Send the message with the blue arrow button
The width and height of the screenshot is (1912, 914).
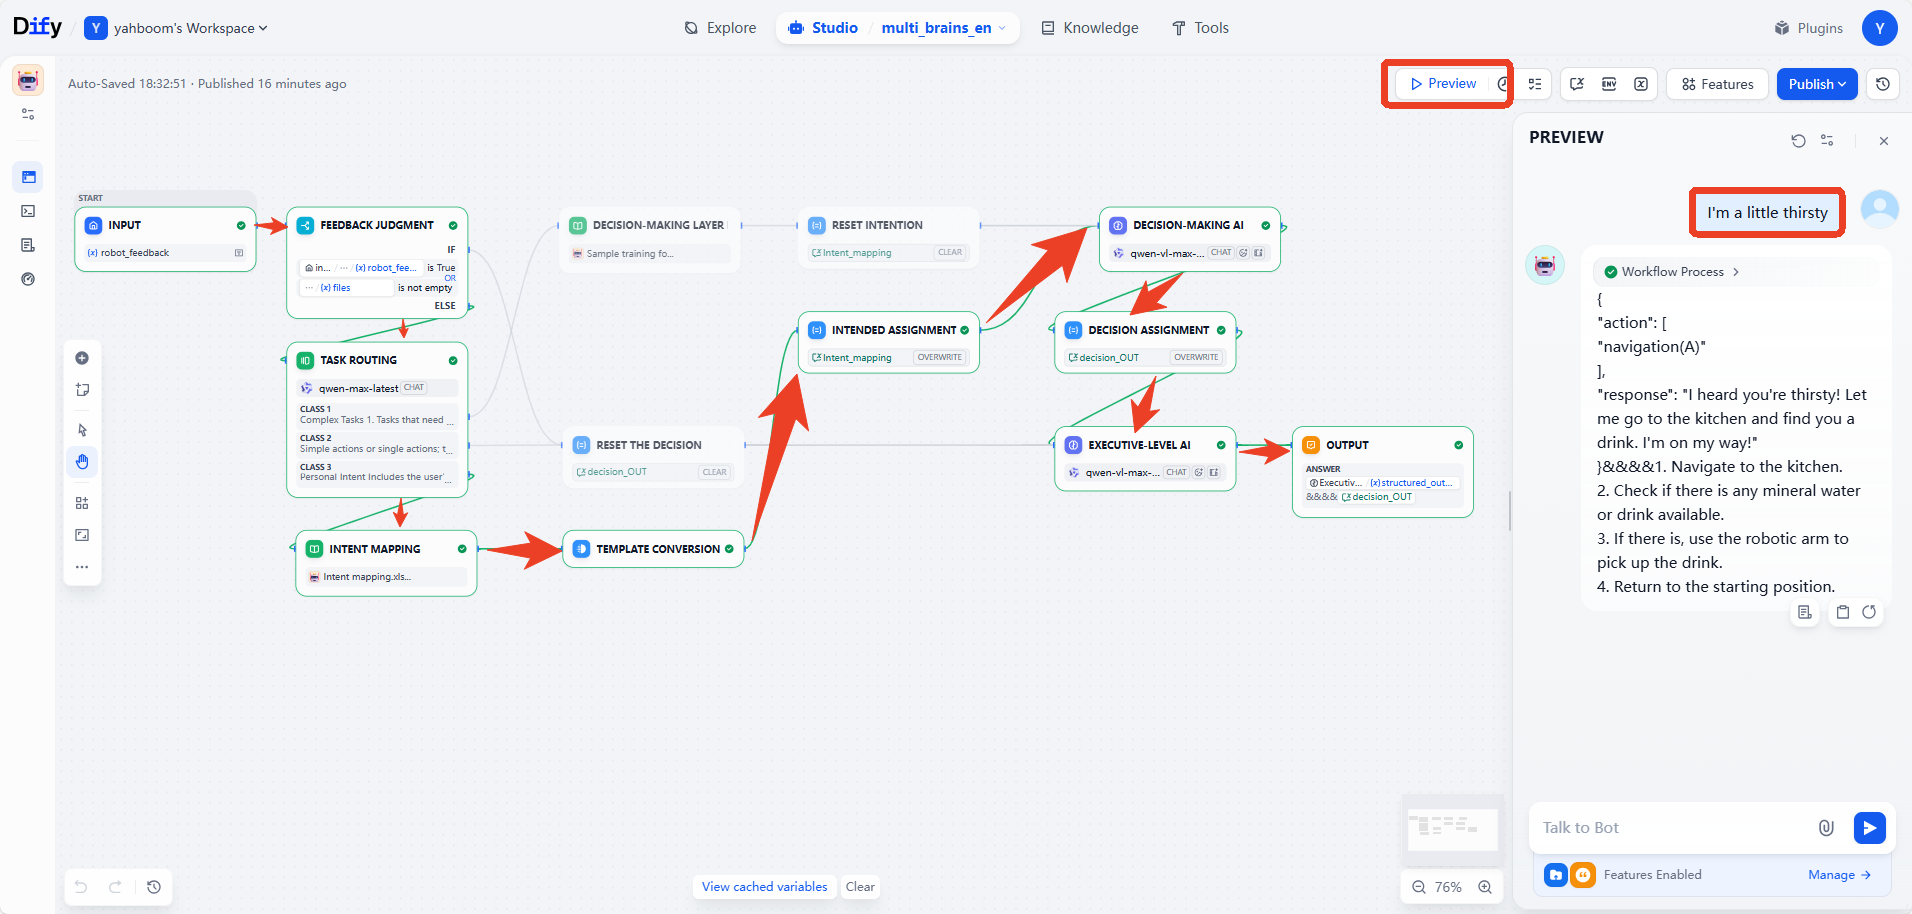coord(1869,827)
